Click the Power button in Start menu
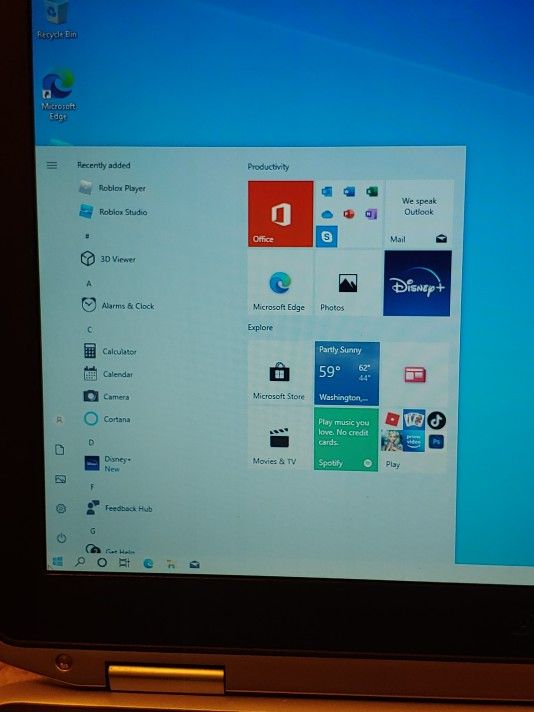This screenshot has width=534, height=712. click(x=62, y=538)
